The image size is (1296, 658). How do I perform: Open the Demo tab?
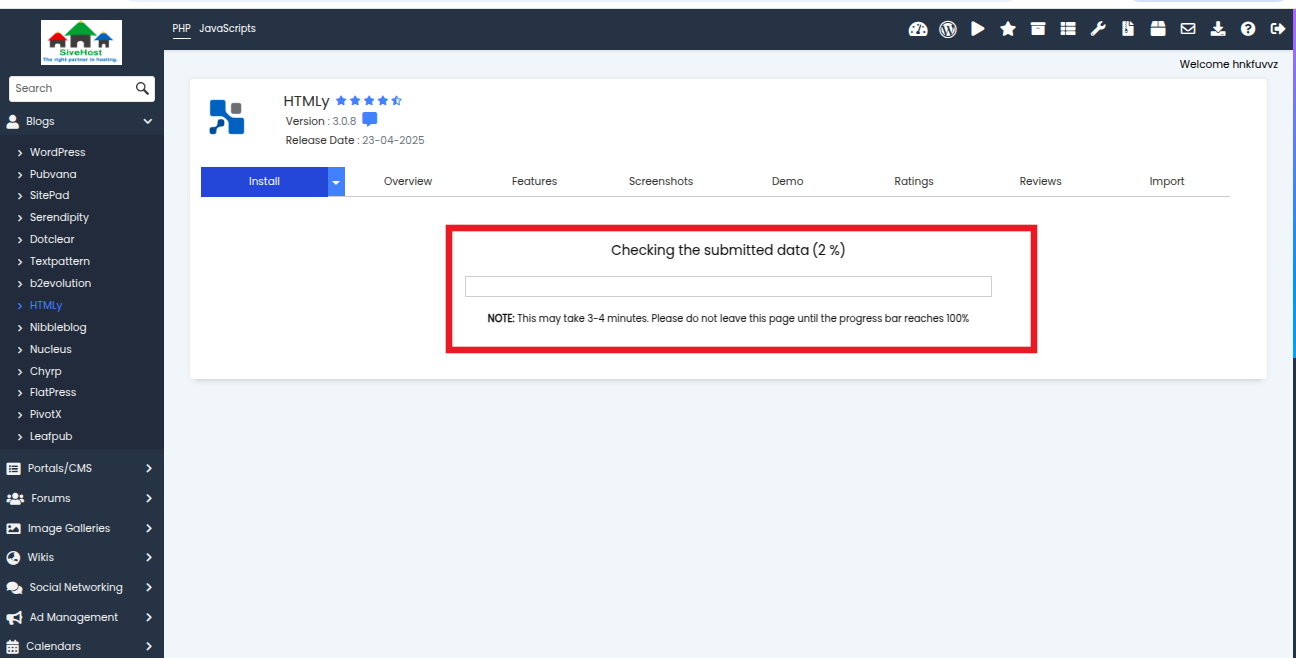coord(787,182)
